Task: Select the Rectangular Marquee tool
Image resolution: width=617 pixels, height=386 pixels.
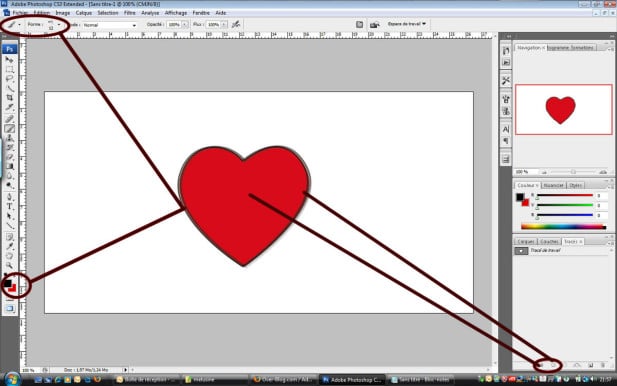Action: (9, 70)
